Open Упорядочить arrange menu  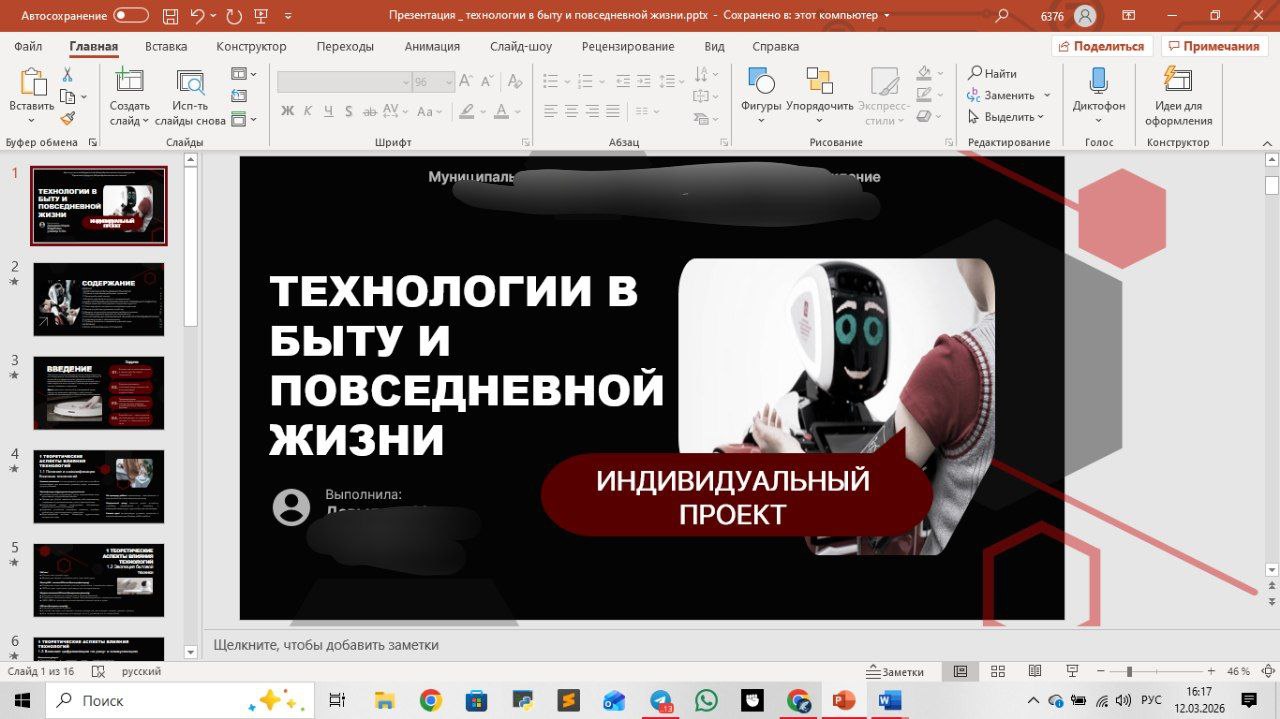pos(819,97)
